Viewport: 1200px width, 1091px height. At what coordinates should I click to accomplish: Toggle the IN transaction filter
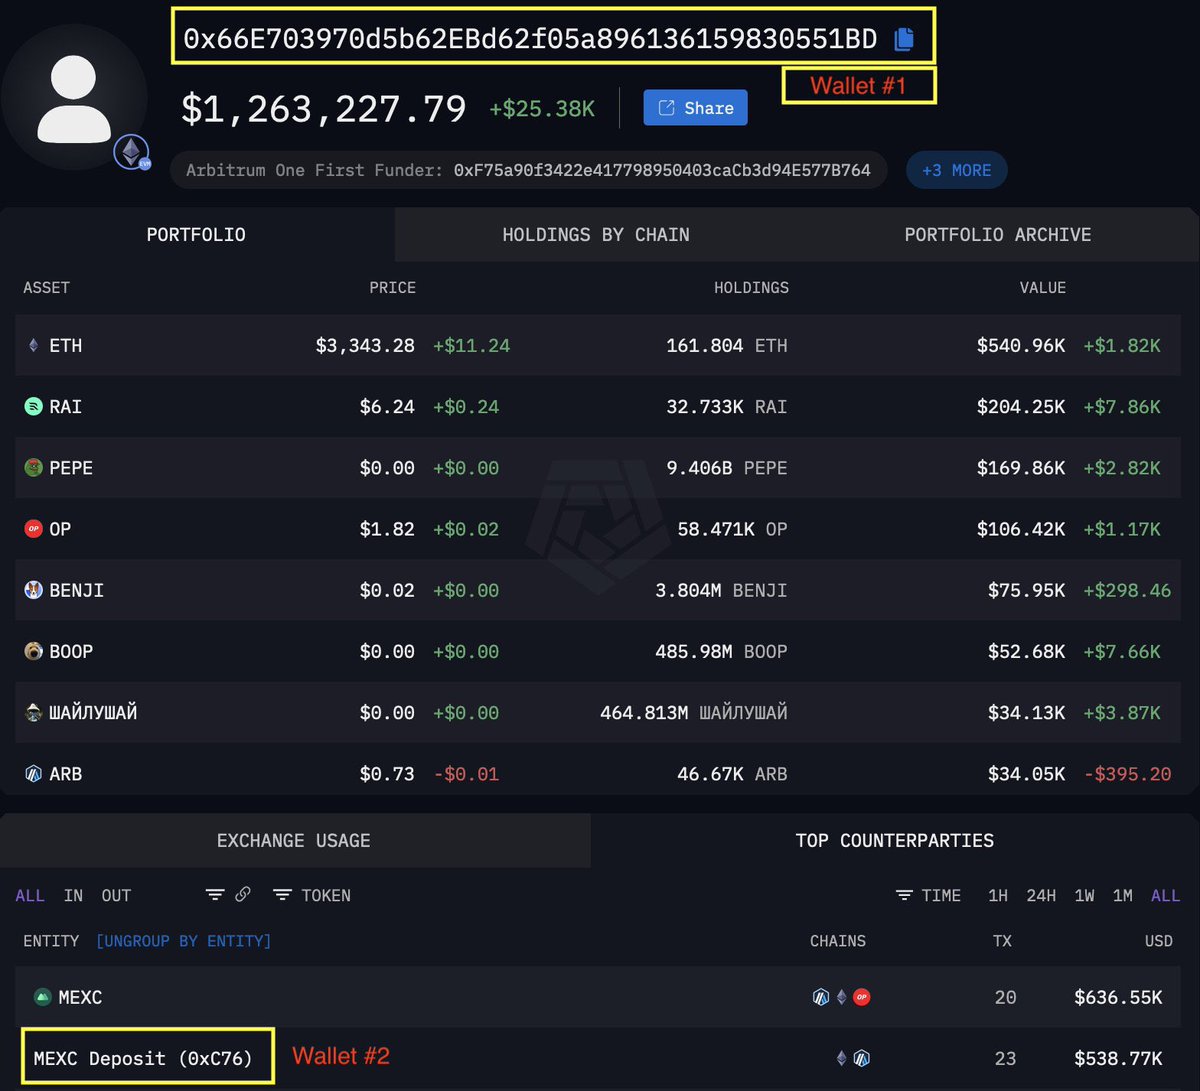[72, 896]
